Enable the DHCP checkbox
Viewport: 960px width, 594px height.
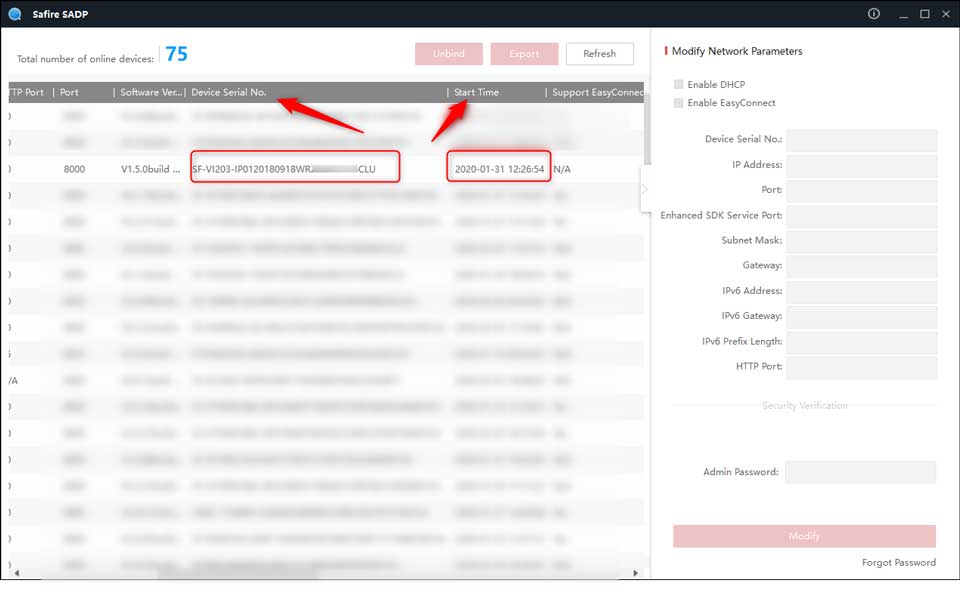678,85
